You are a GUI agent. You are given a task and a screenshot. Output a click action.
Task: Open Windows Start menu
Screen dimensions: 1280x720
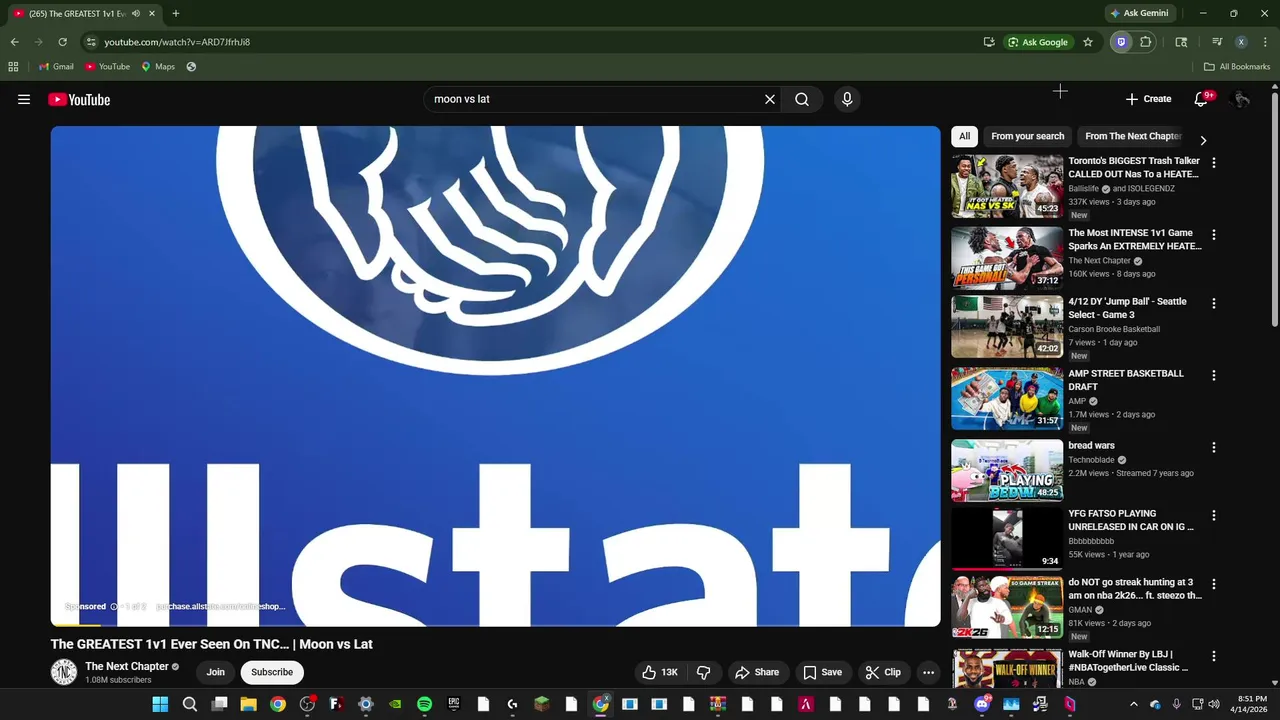click(x=160, y=704)
